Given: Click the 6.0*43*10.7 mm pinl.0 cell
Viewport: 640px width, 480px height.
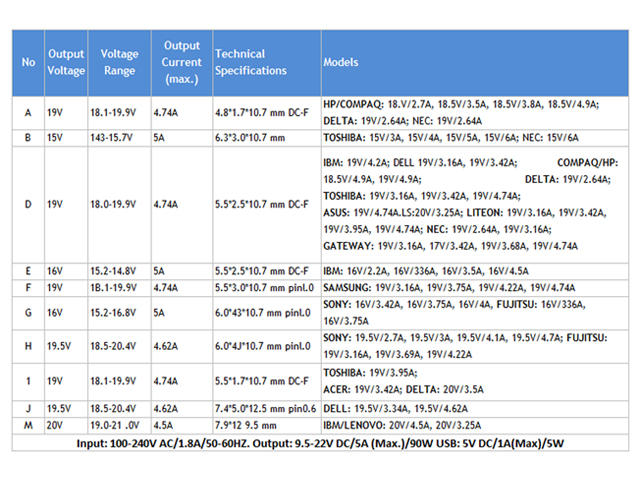Looking at the screenshot, I should coord(263,311).
